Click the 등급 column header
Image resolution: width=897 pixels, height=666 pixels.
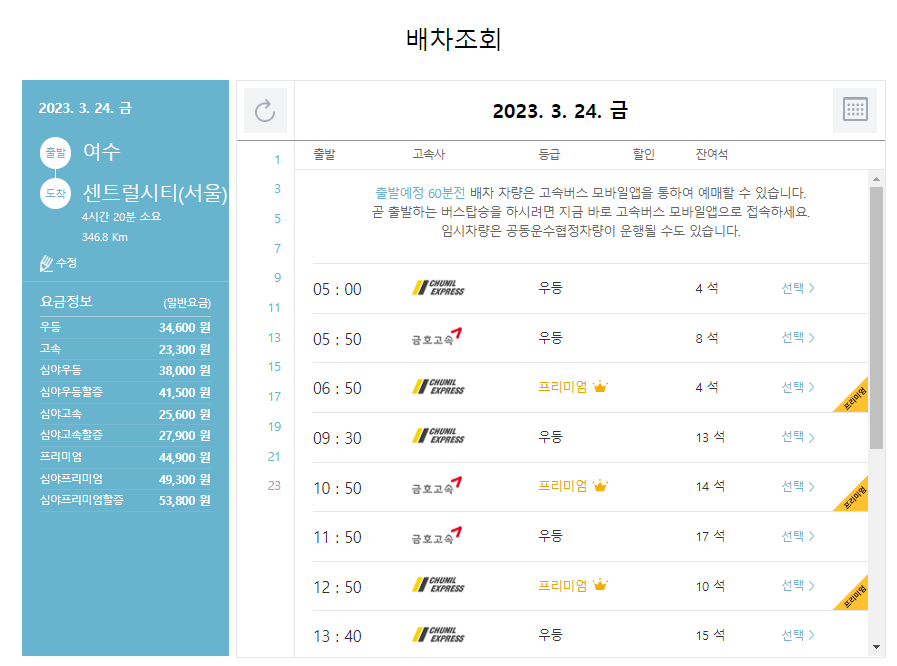click(549, 154)
